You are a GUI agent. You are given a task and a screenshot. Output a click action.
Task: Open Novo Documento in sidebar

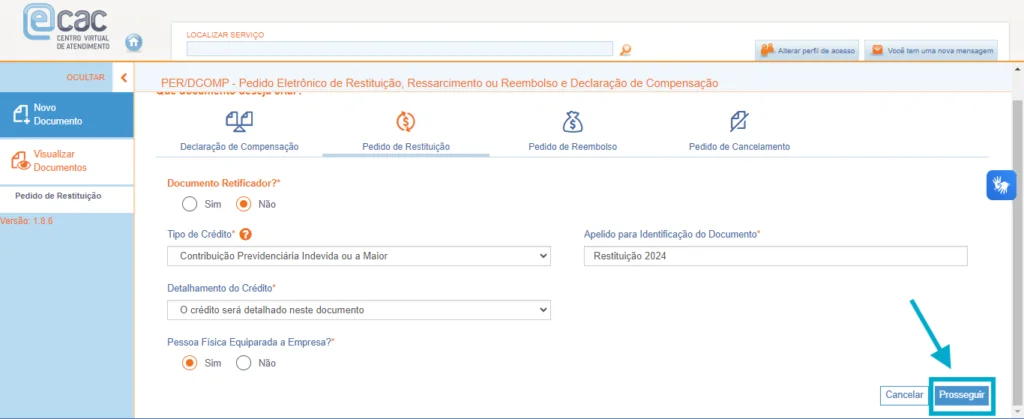(66, 114)
